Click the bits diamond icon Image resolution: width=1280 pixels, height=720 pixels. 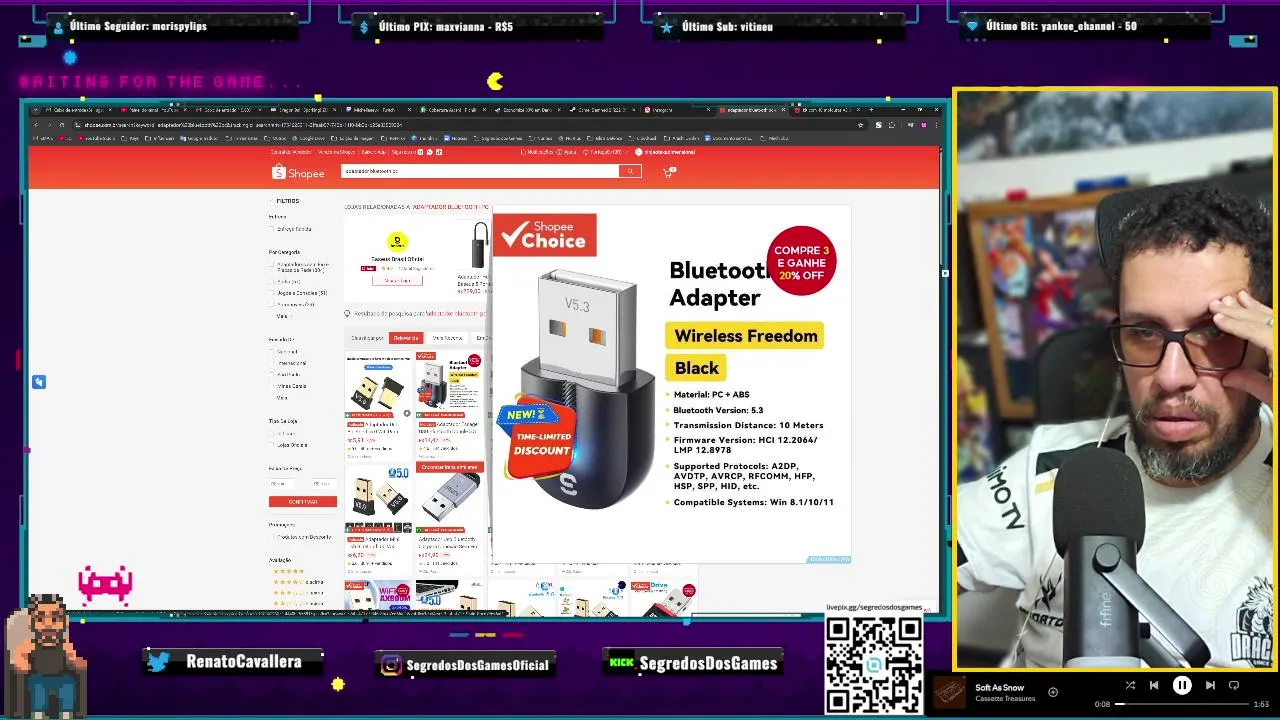coord(971,27)
